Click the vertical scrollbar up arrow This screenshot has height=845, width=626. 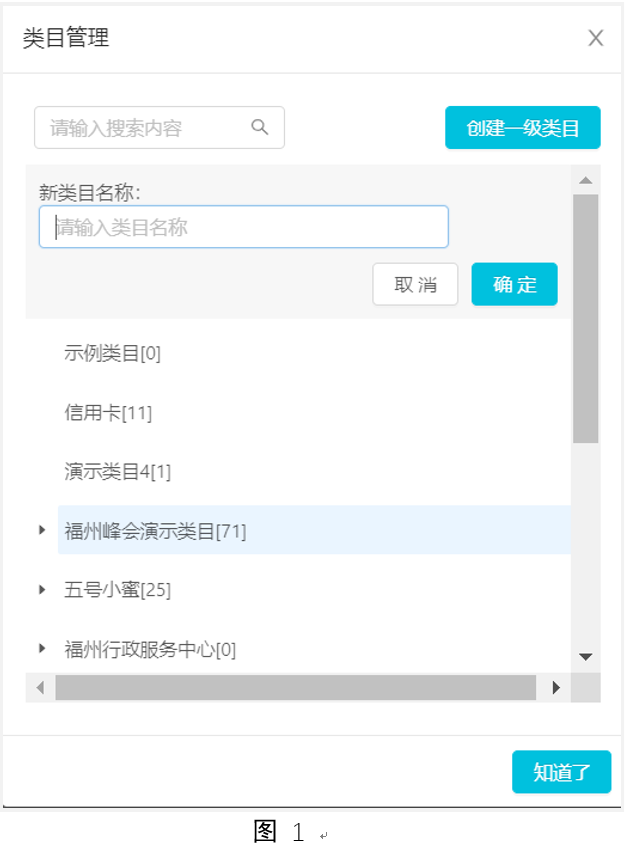click(x=586, y=180)
